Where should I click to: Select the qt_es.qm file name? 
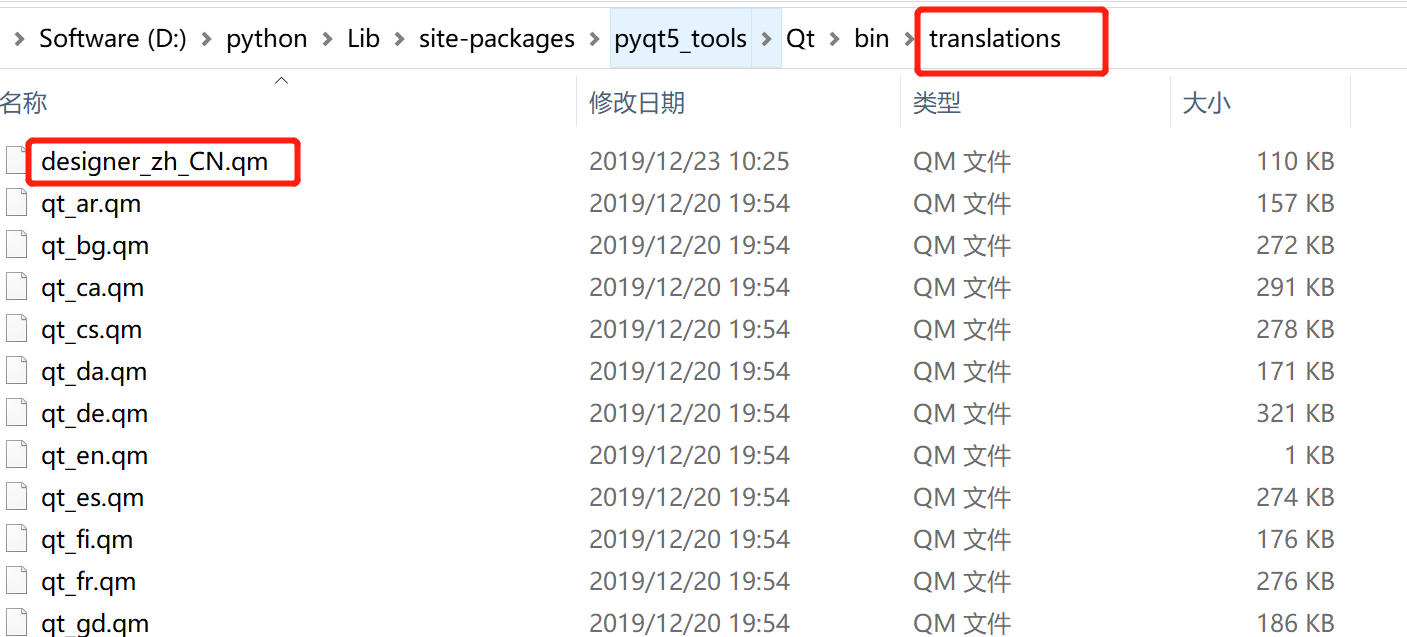[x=91, y=497]
